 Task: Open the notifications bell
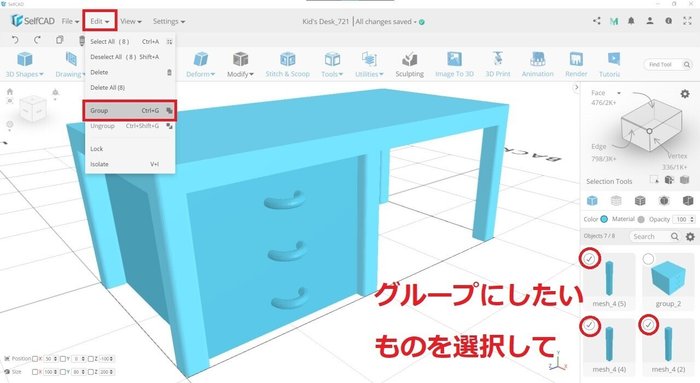pos(631,21)
